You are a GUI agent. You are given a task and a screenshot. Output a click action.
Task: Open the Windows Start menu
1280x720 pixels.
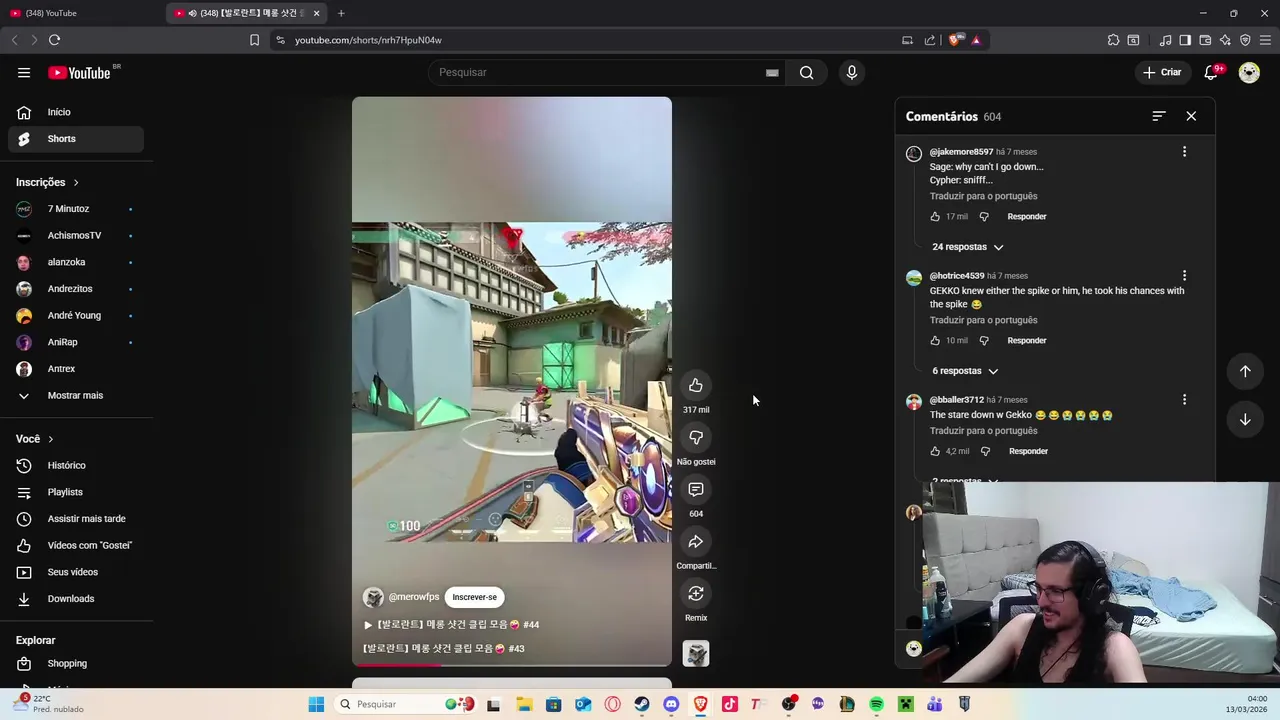click(316, 704)
